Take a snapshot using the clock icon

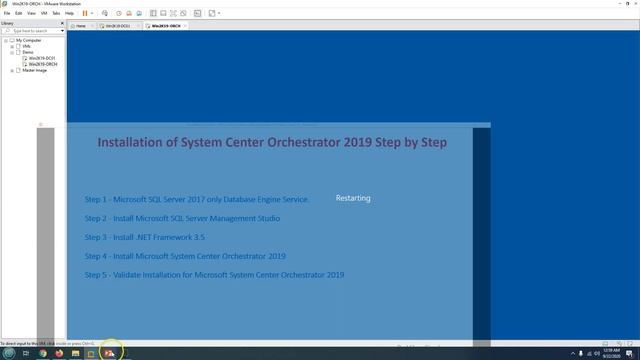[119, 13]
